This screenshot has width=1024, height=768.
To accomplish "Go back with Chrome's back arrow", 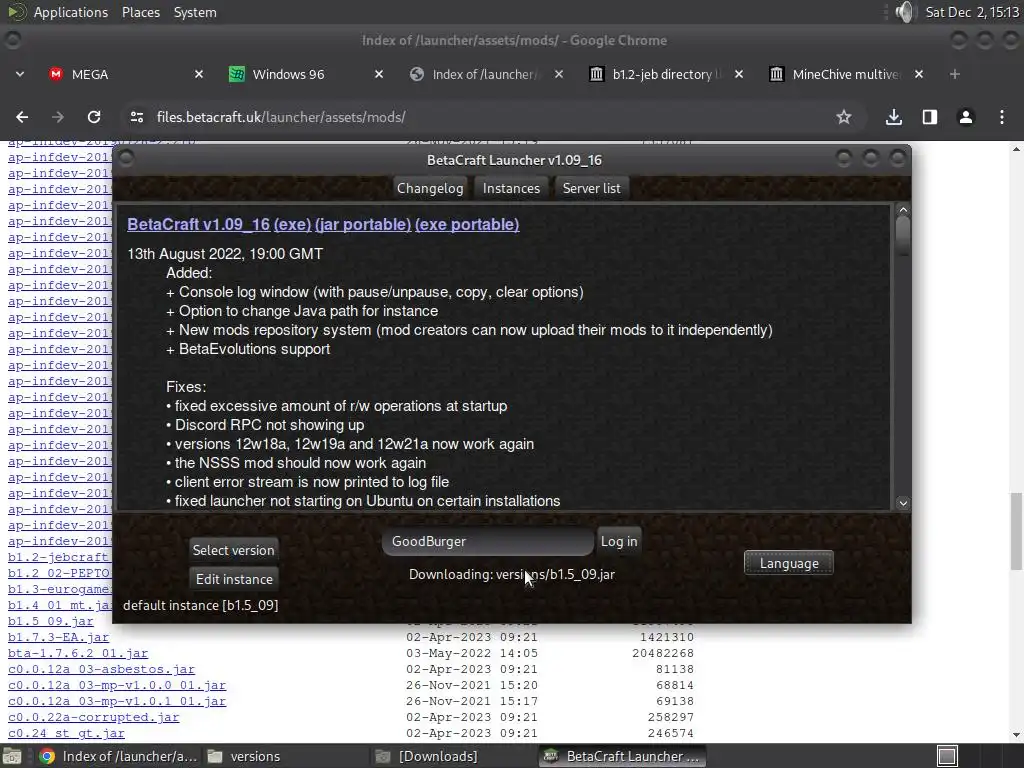I will click(22, 117).
